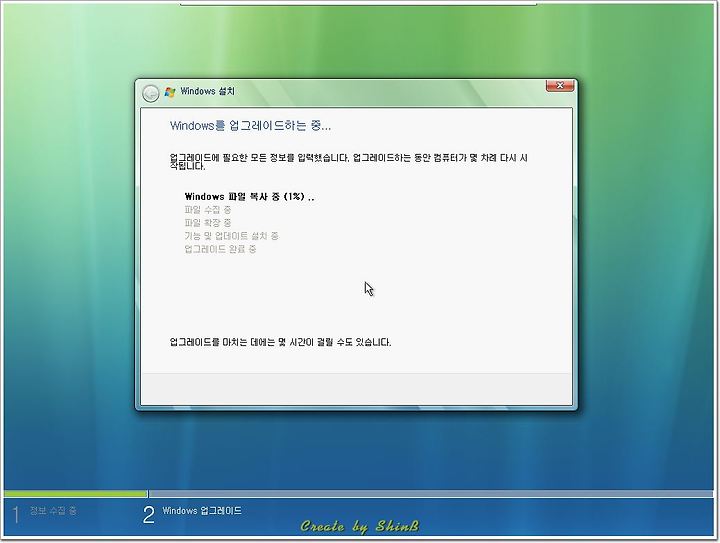
Task: Click the back arrow button in setup window
Action: click(150, 93)
